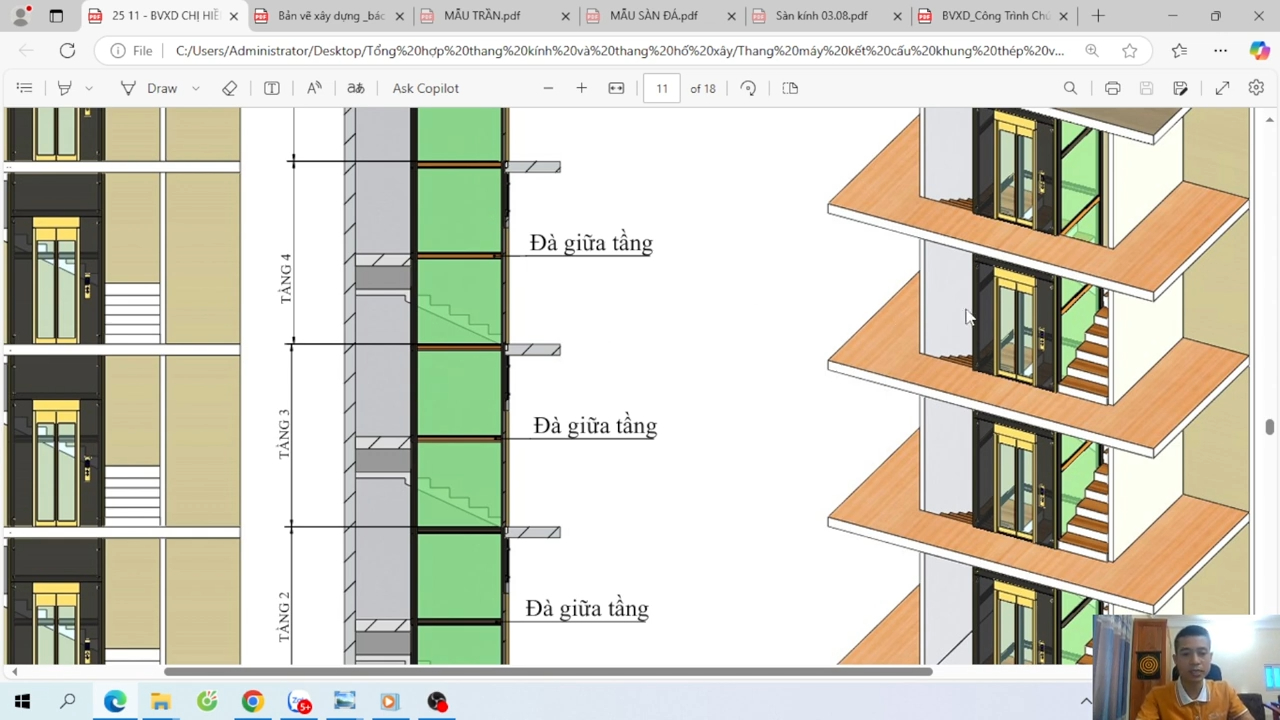The width and height of the screenshot is (1280, 720).
Task: Rotate the PDF page
Action: click(748, 88)
